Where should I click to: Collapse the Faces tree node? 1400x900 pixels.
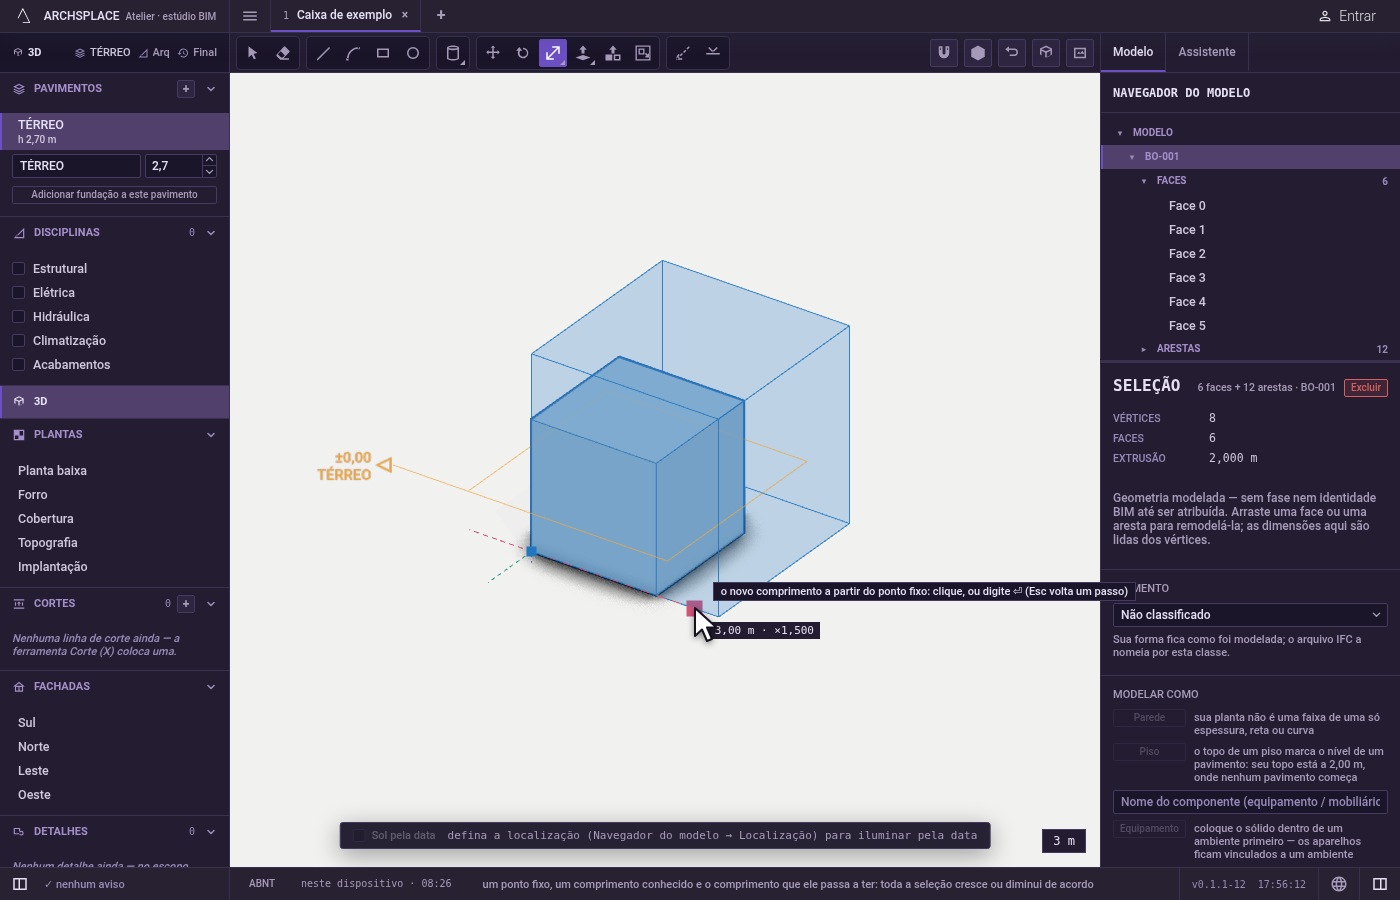[x=1144, y=181]
